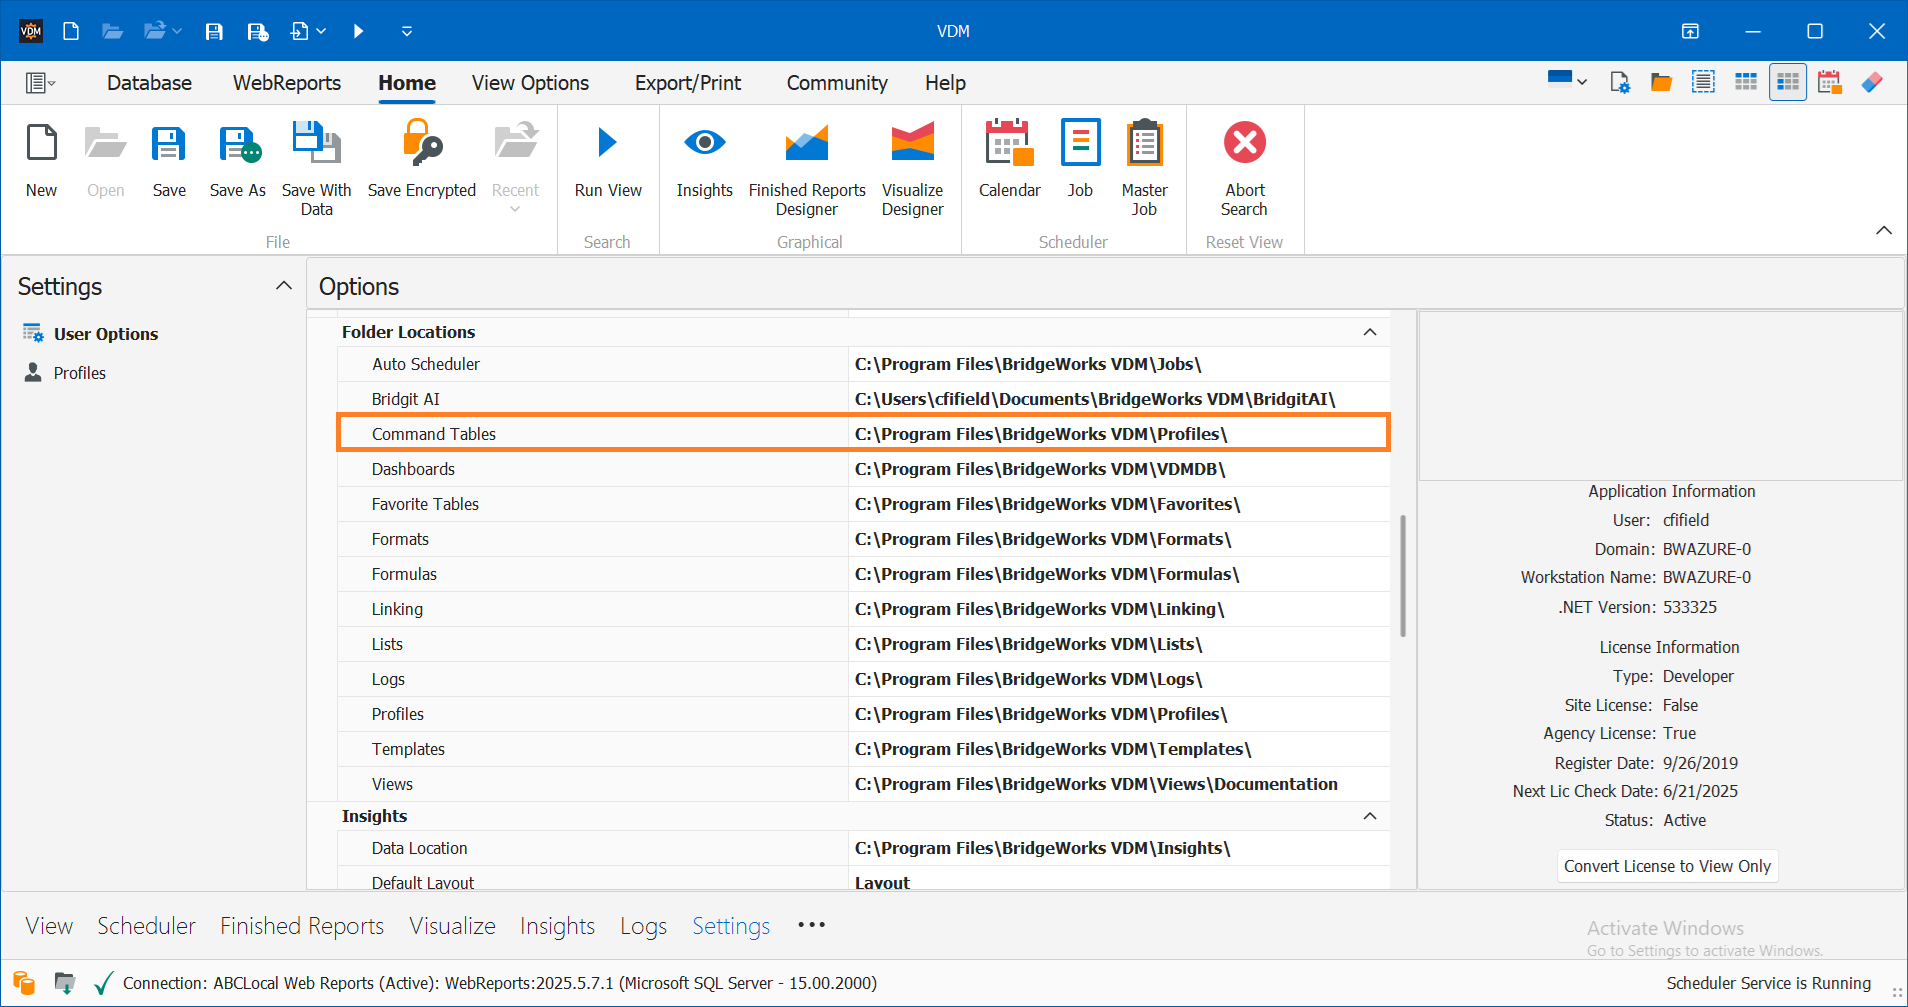Switch to the View Options tab
The height and width of the screenshot is (1007, 1908).
pos(530,83)
